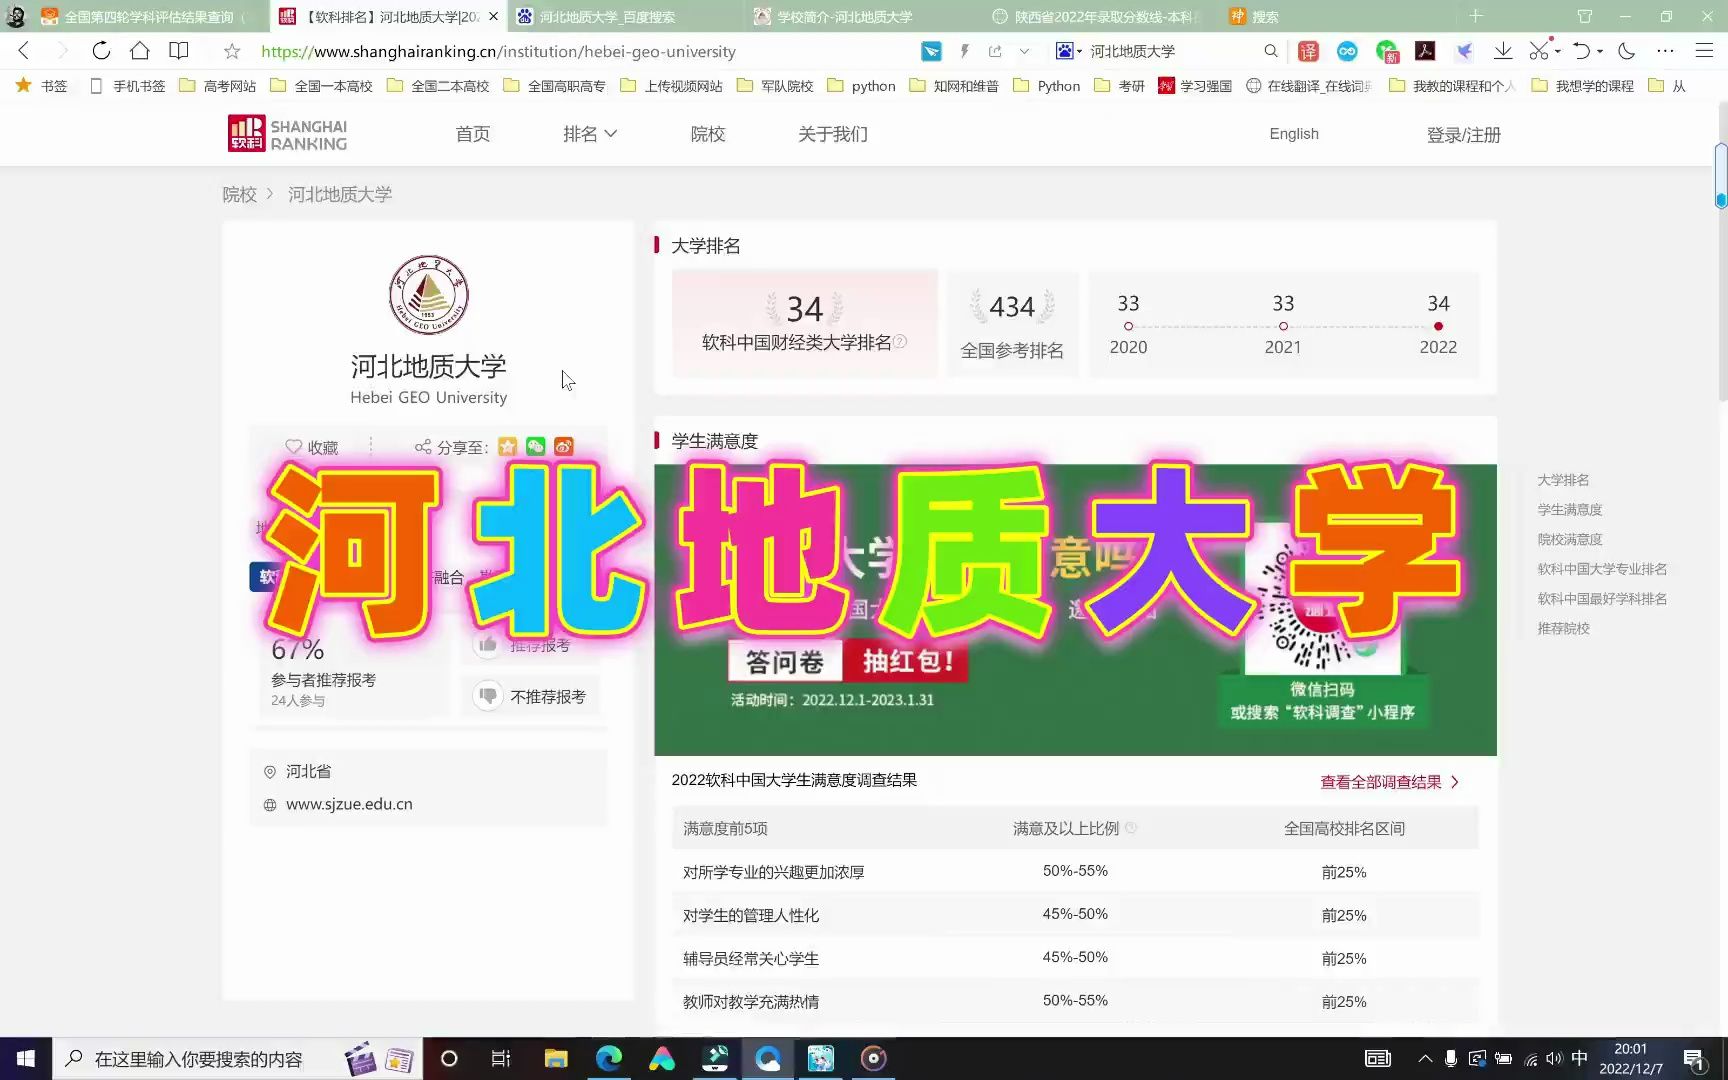
Task: Click the PDF extension icon
Action: [x=1425, y=51]
